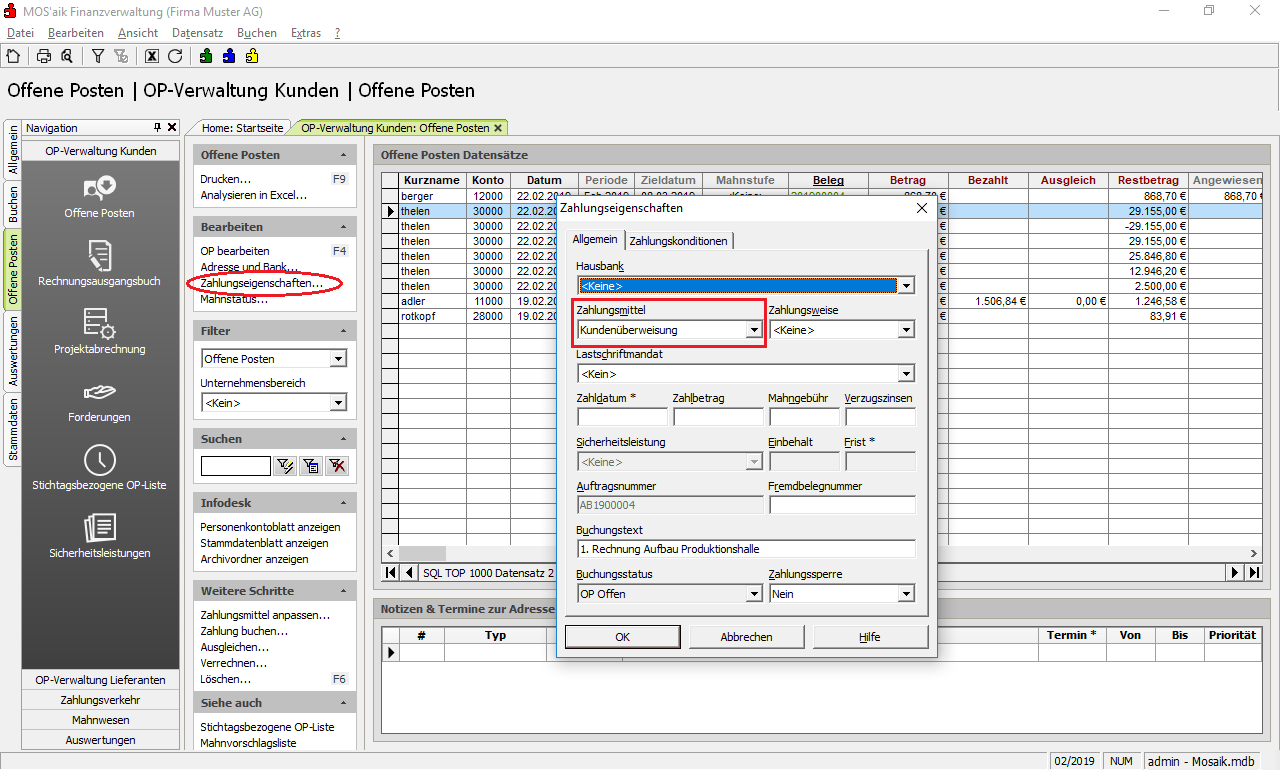Click the refresh arrow toolbar icon
The height and width of the screenshot is (770, 1280).
coord(175,56)
